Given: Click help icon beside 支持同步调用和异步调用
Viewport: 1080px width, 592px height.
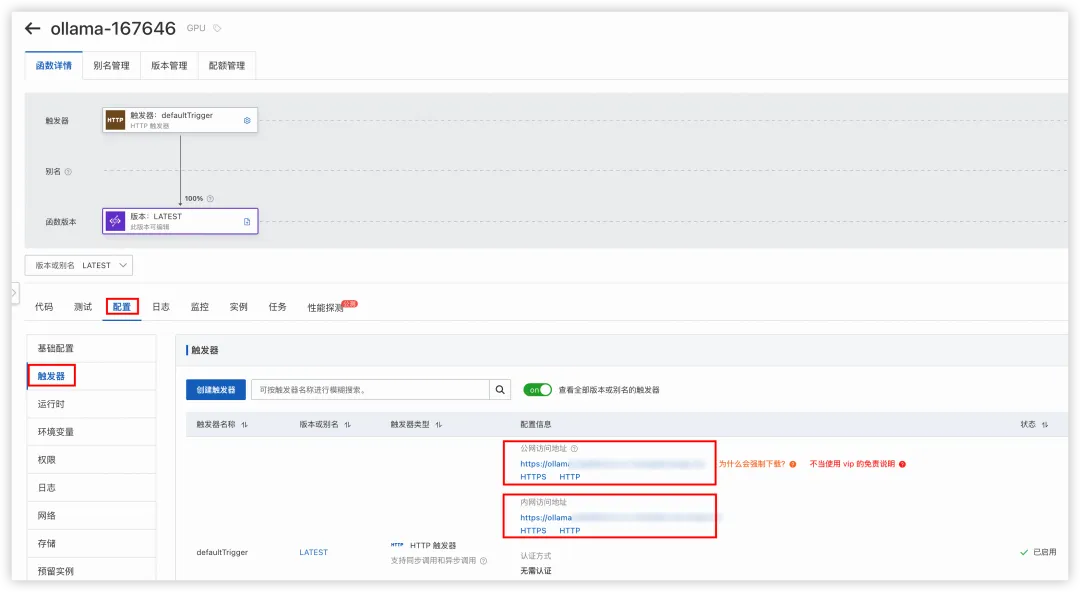Looking at the screenshot, I should [484, 561].
